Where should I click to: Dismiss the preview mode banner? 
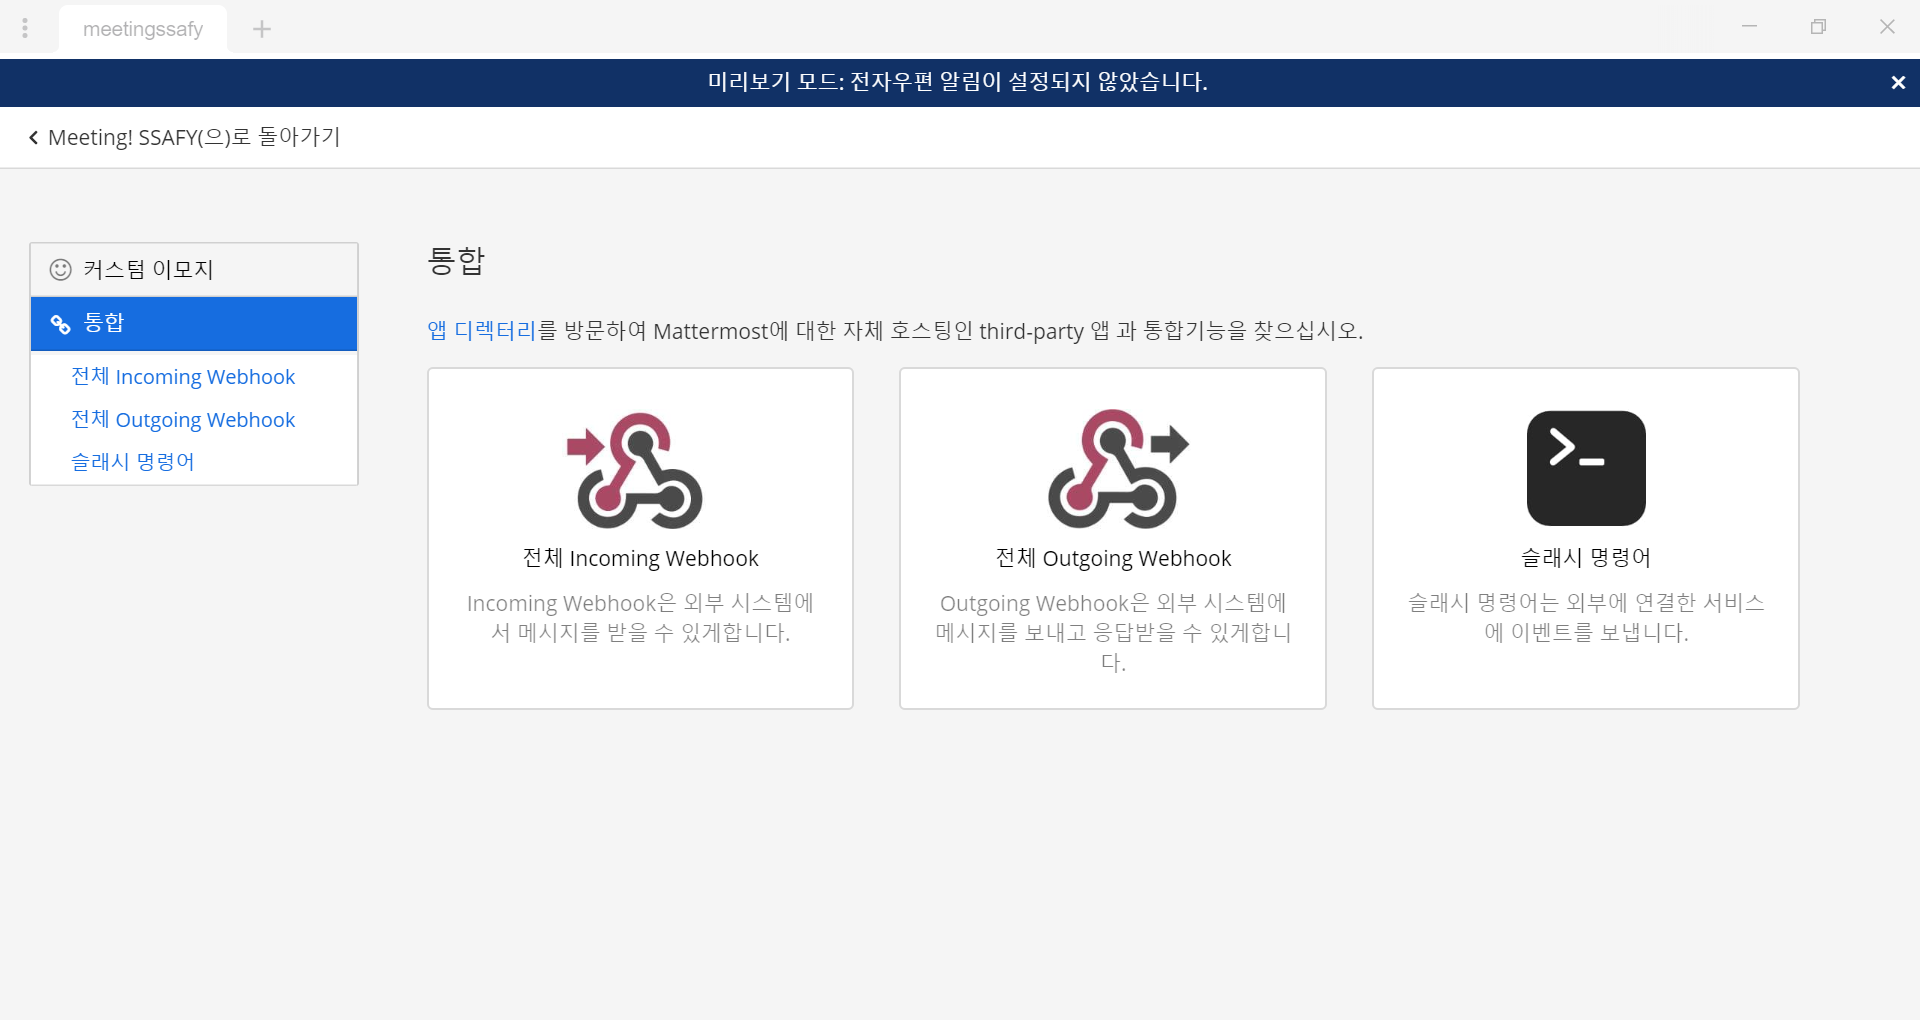[x=1897, y=83]
